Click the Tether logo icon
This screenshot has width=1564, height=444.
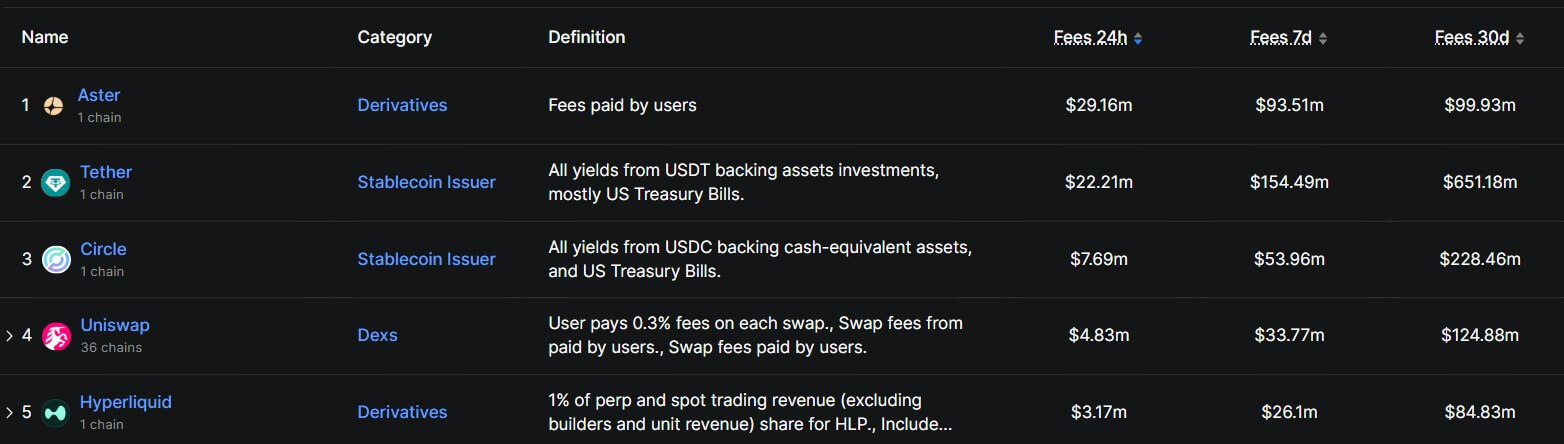[x=55, y=183]
